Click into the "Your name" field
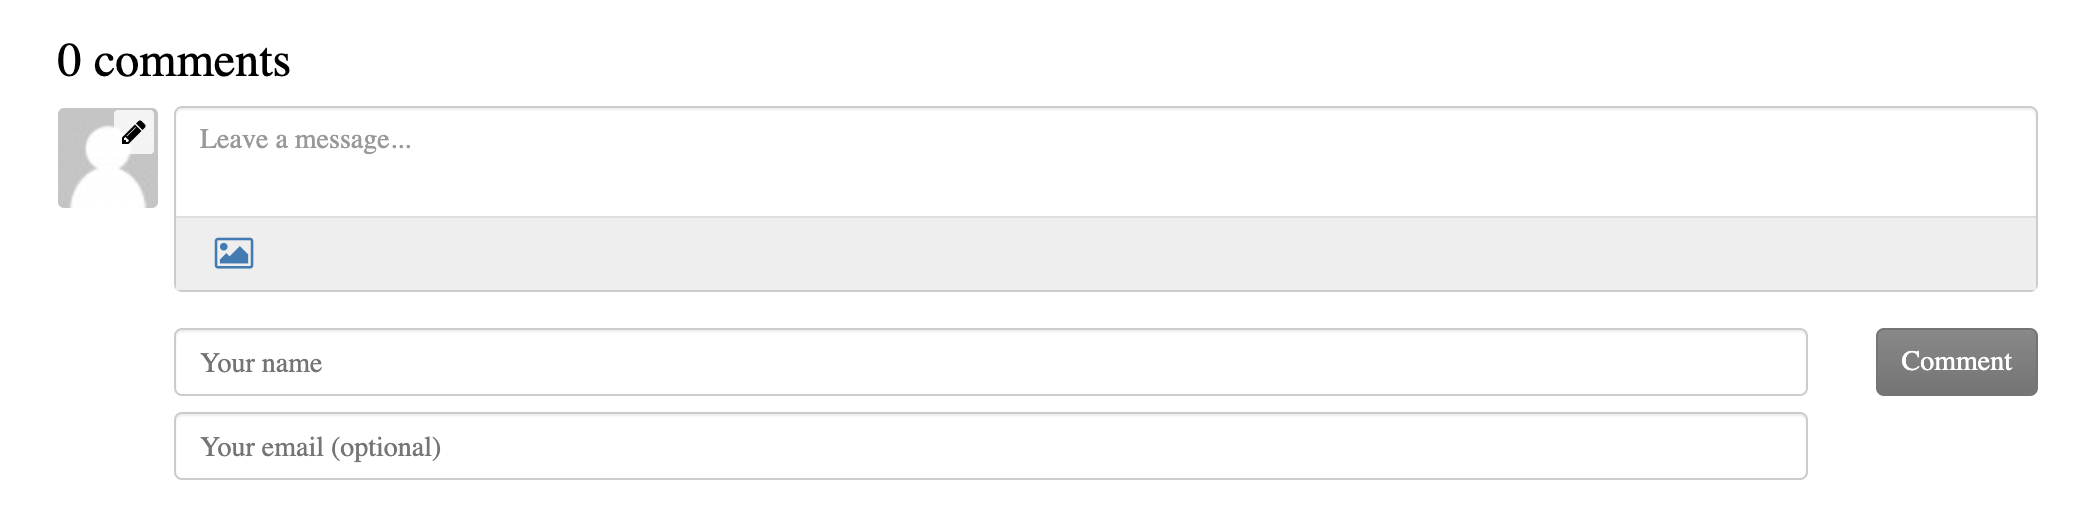This screenshot has height=526, width=2096. (x=991, y=362)
